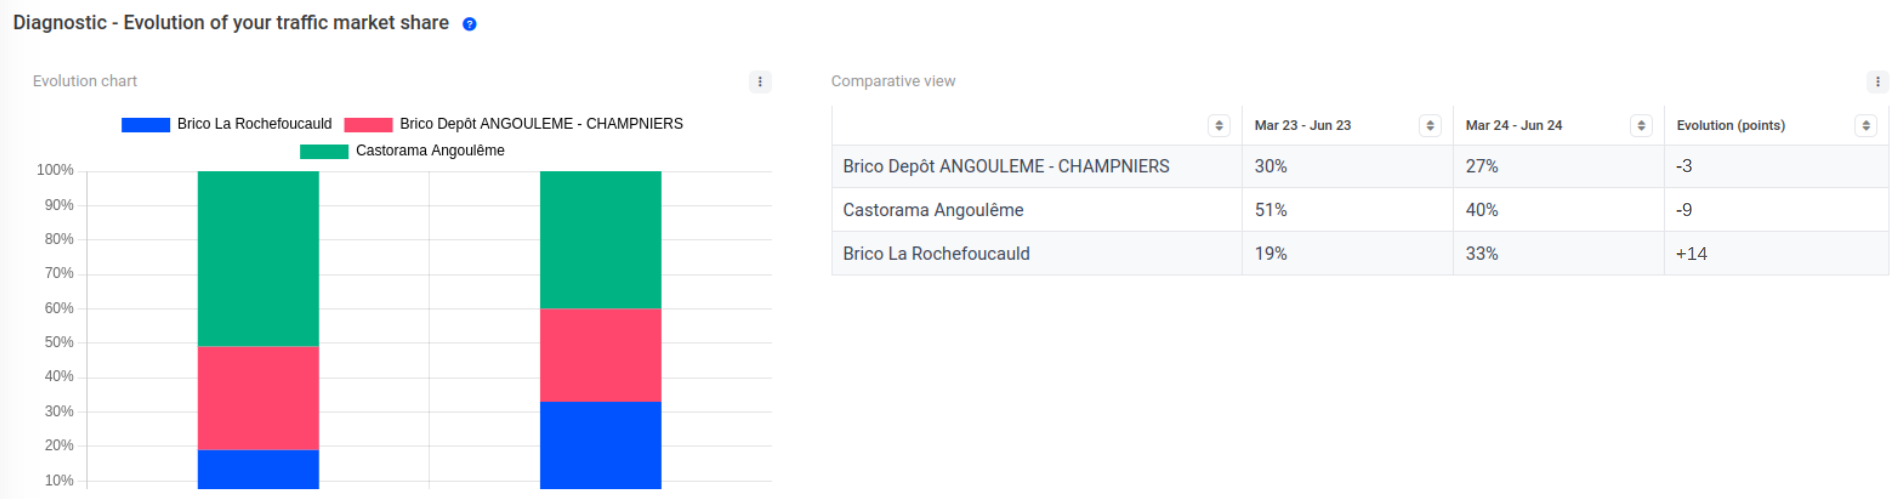The height and width of the screenshot is (502, 1899).
Task: Select the Castorama Angoulême table row
Action: point(933,210)
